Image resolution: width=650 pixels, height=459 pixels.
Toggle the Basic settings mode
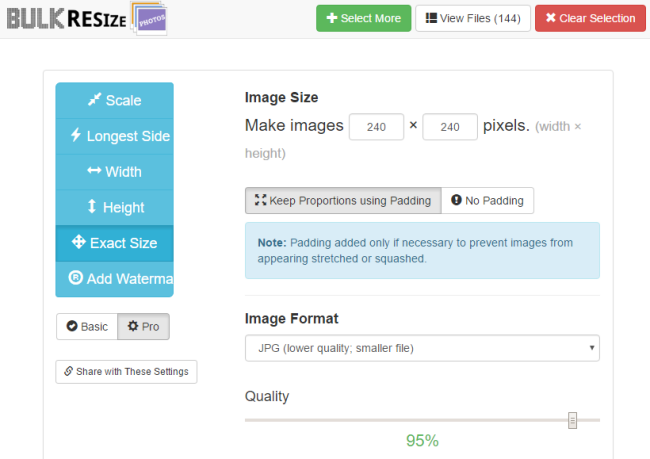87,327
